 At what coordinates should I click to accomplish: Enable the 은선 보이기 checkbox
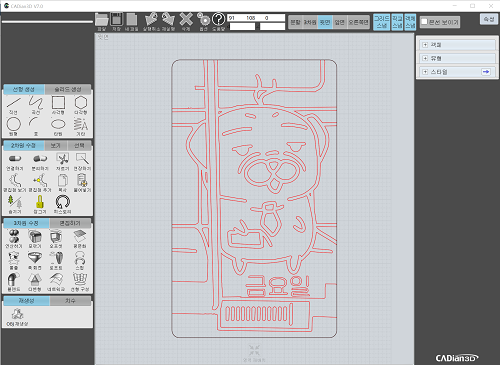424,22
